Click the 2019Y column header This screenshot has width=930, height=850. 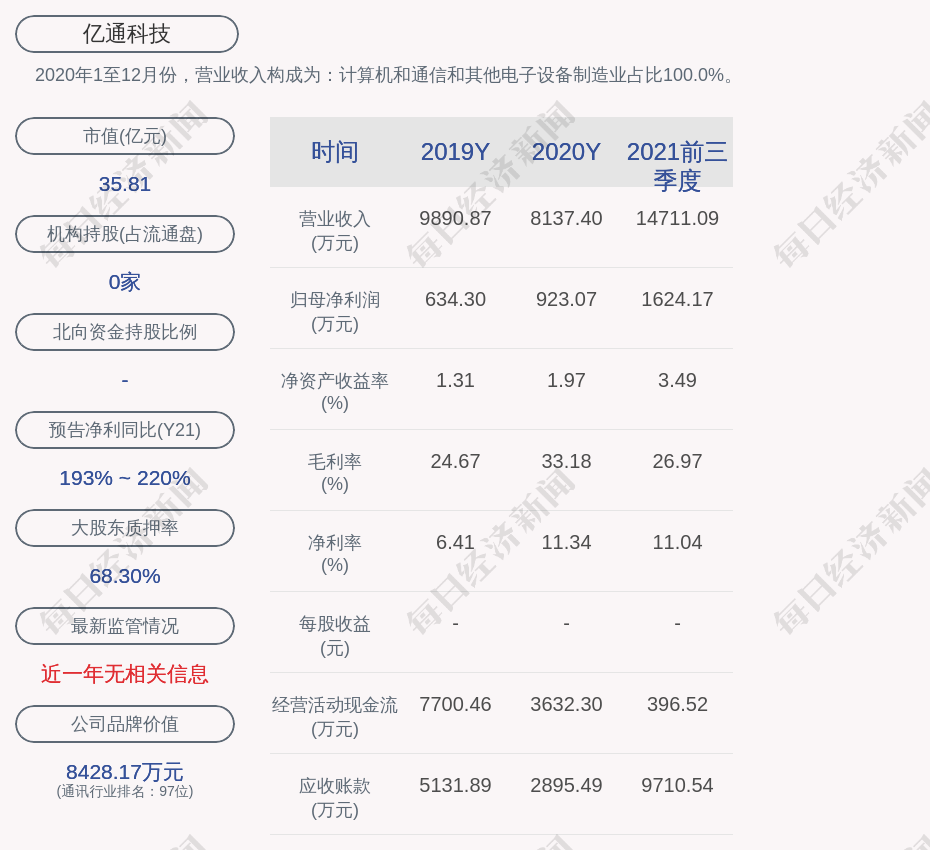(455, 152)
